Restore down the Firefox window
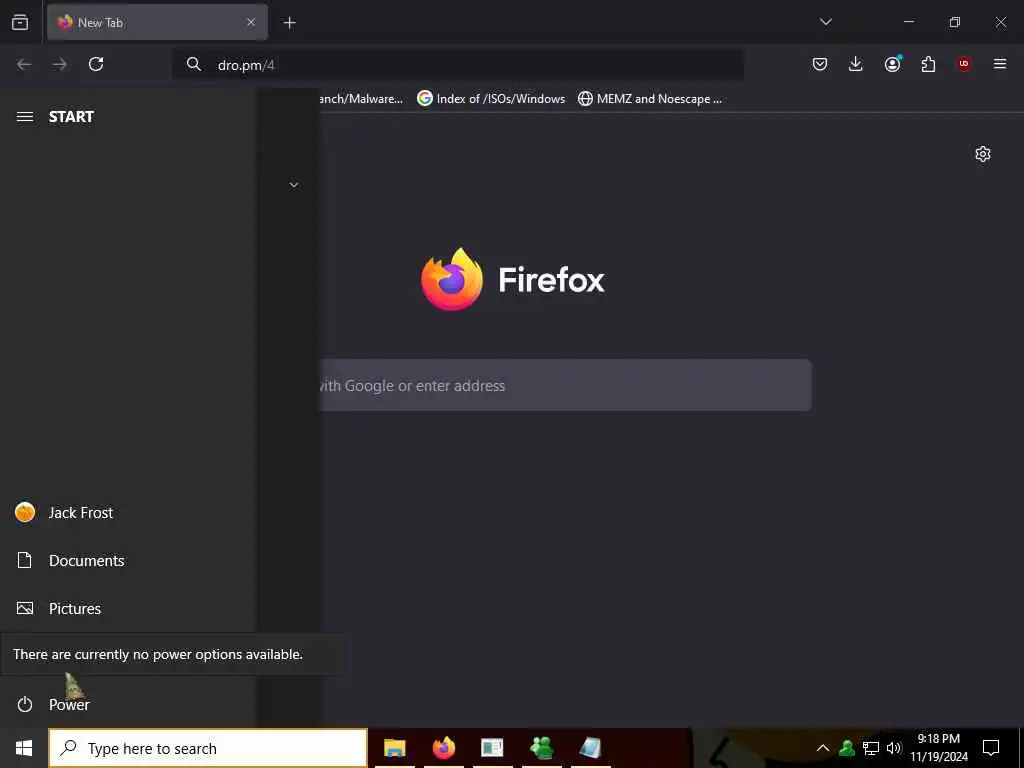1024x768 pixels. [955, 22]
